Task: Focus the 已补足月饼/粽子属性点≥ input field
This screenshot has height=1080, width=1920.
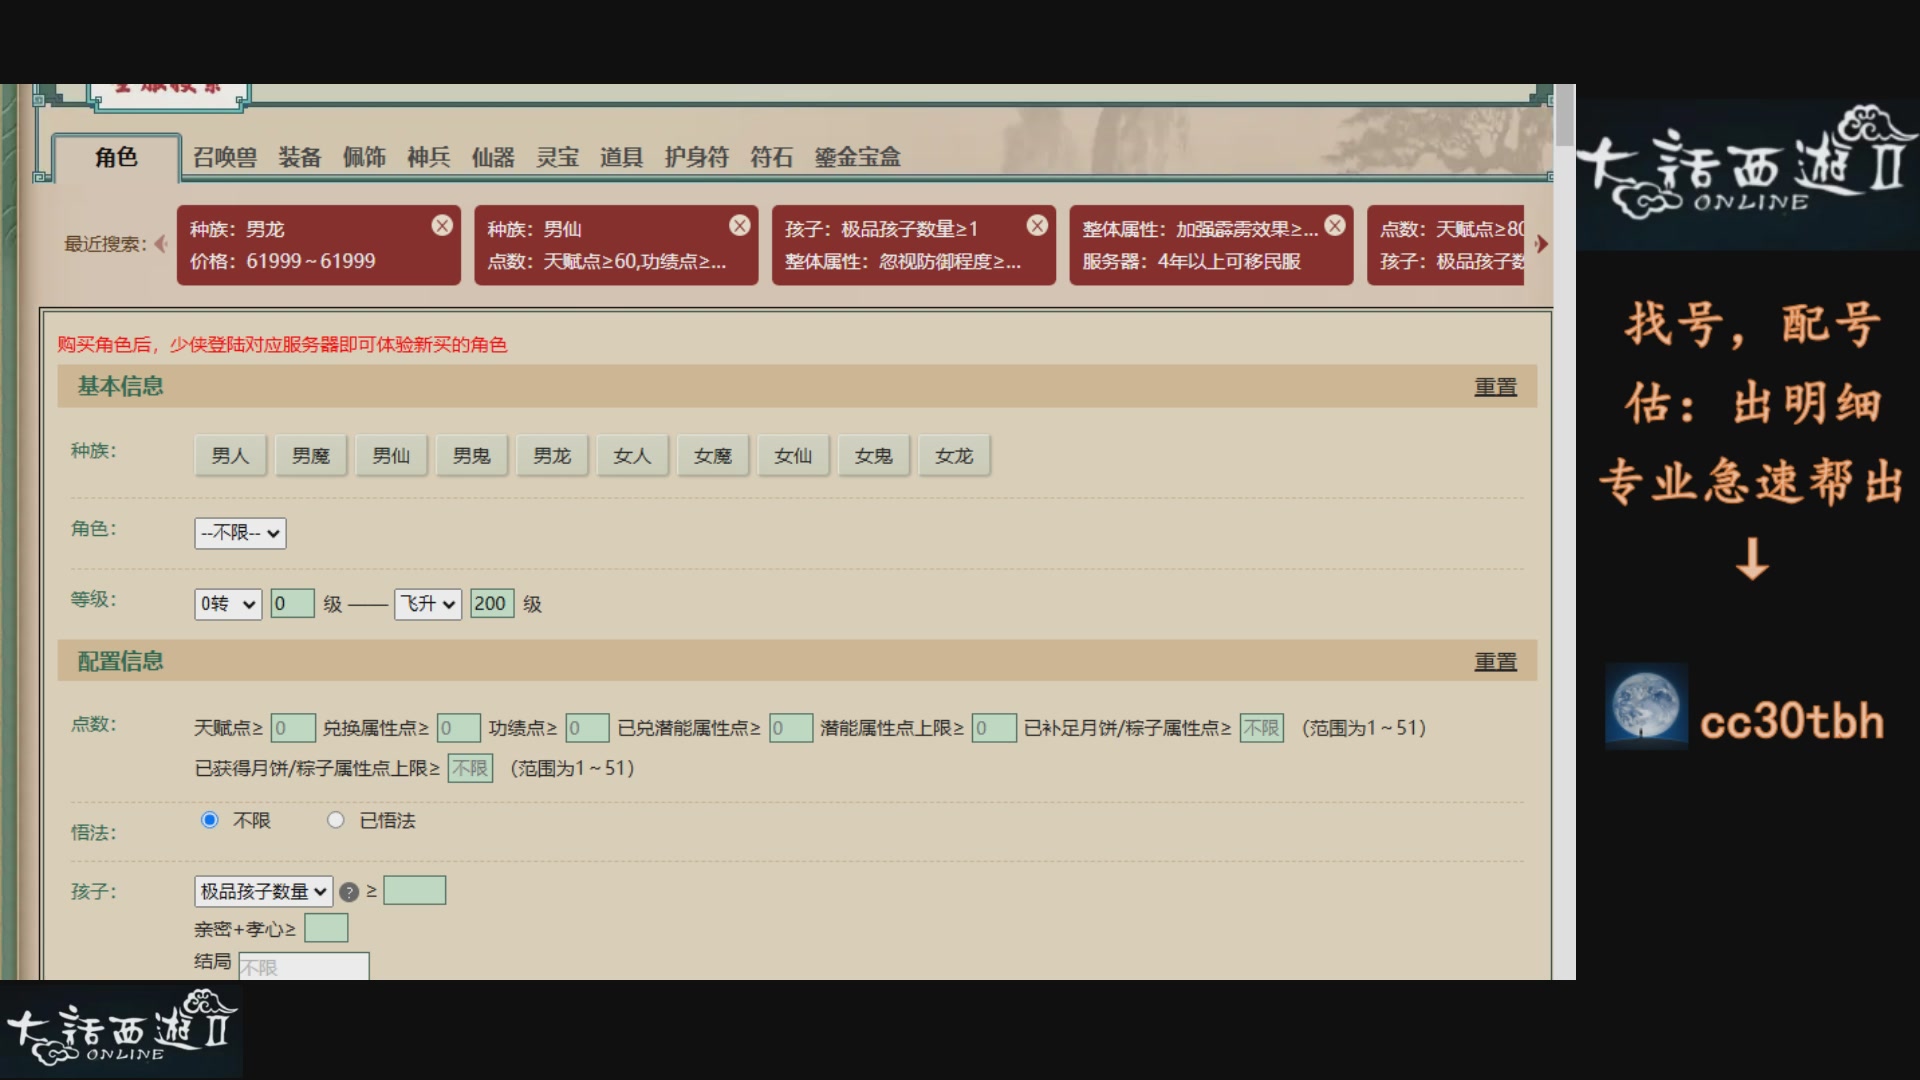Action: pos(1262,728)
